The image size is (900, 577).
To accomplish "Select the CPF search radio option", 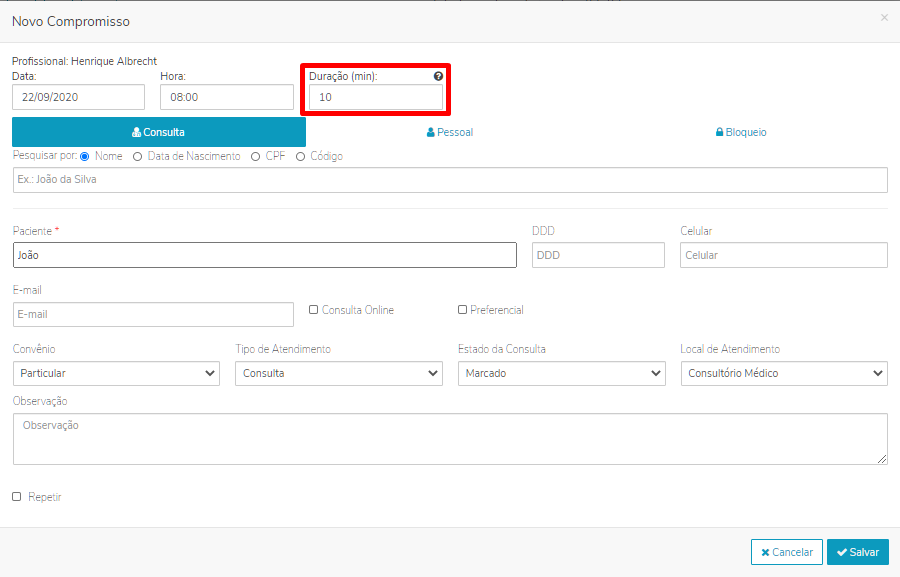I will pyautogui.click(x=255, y=157).
